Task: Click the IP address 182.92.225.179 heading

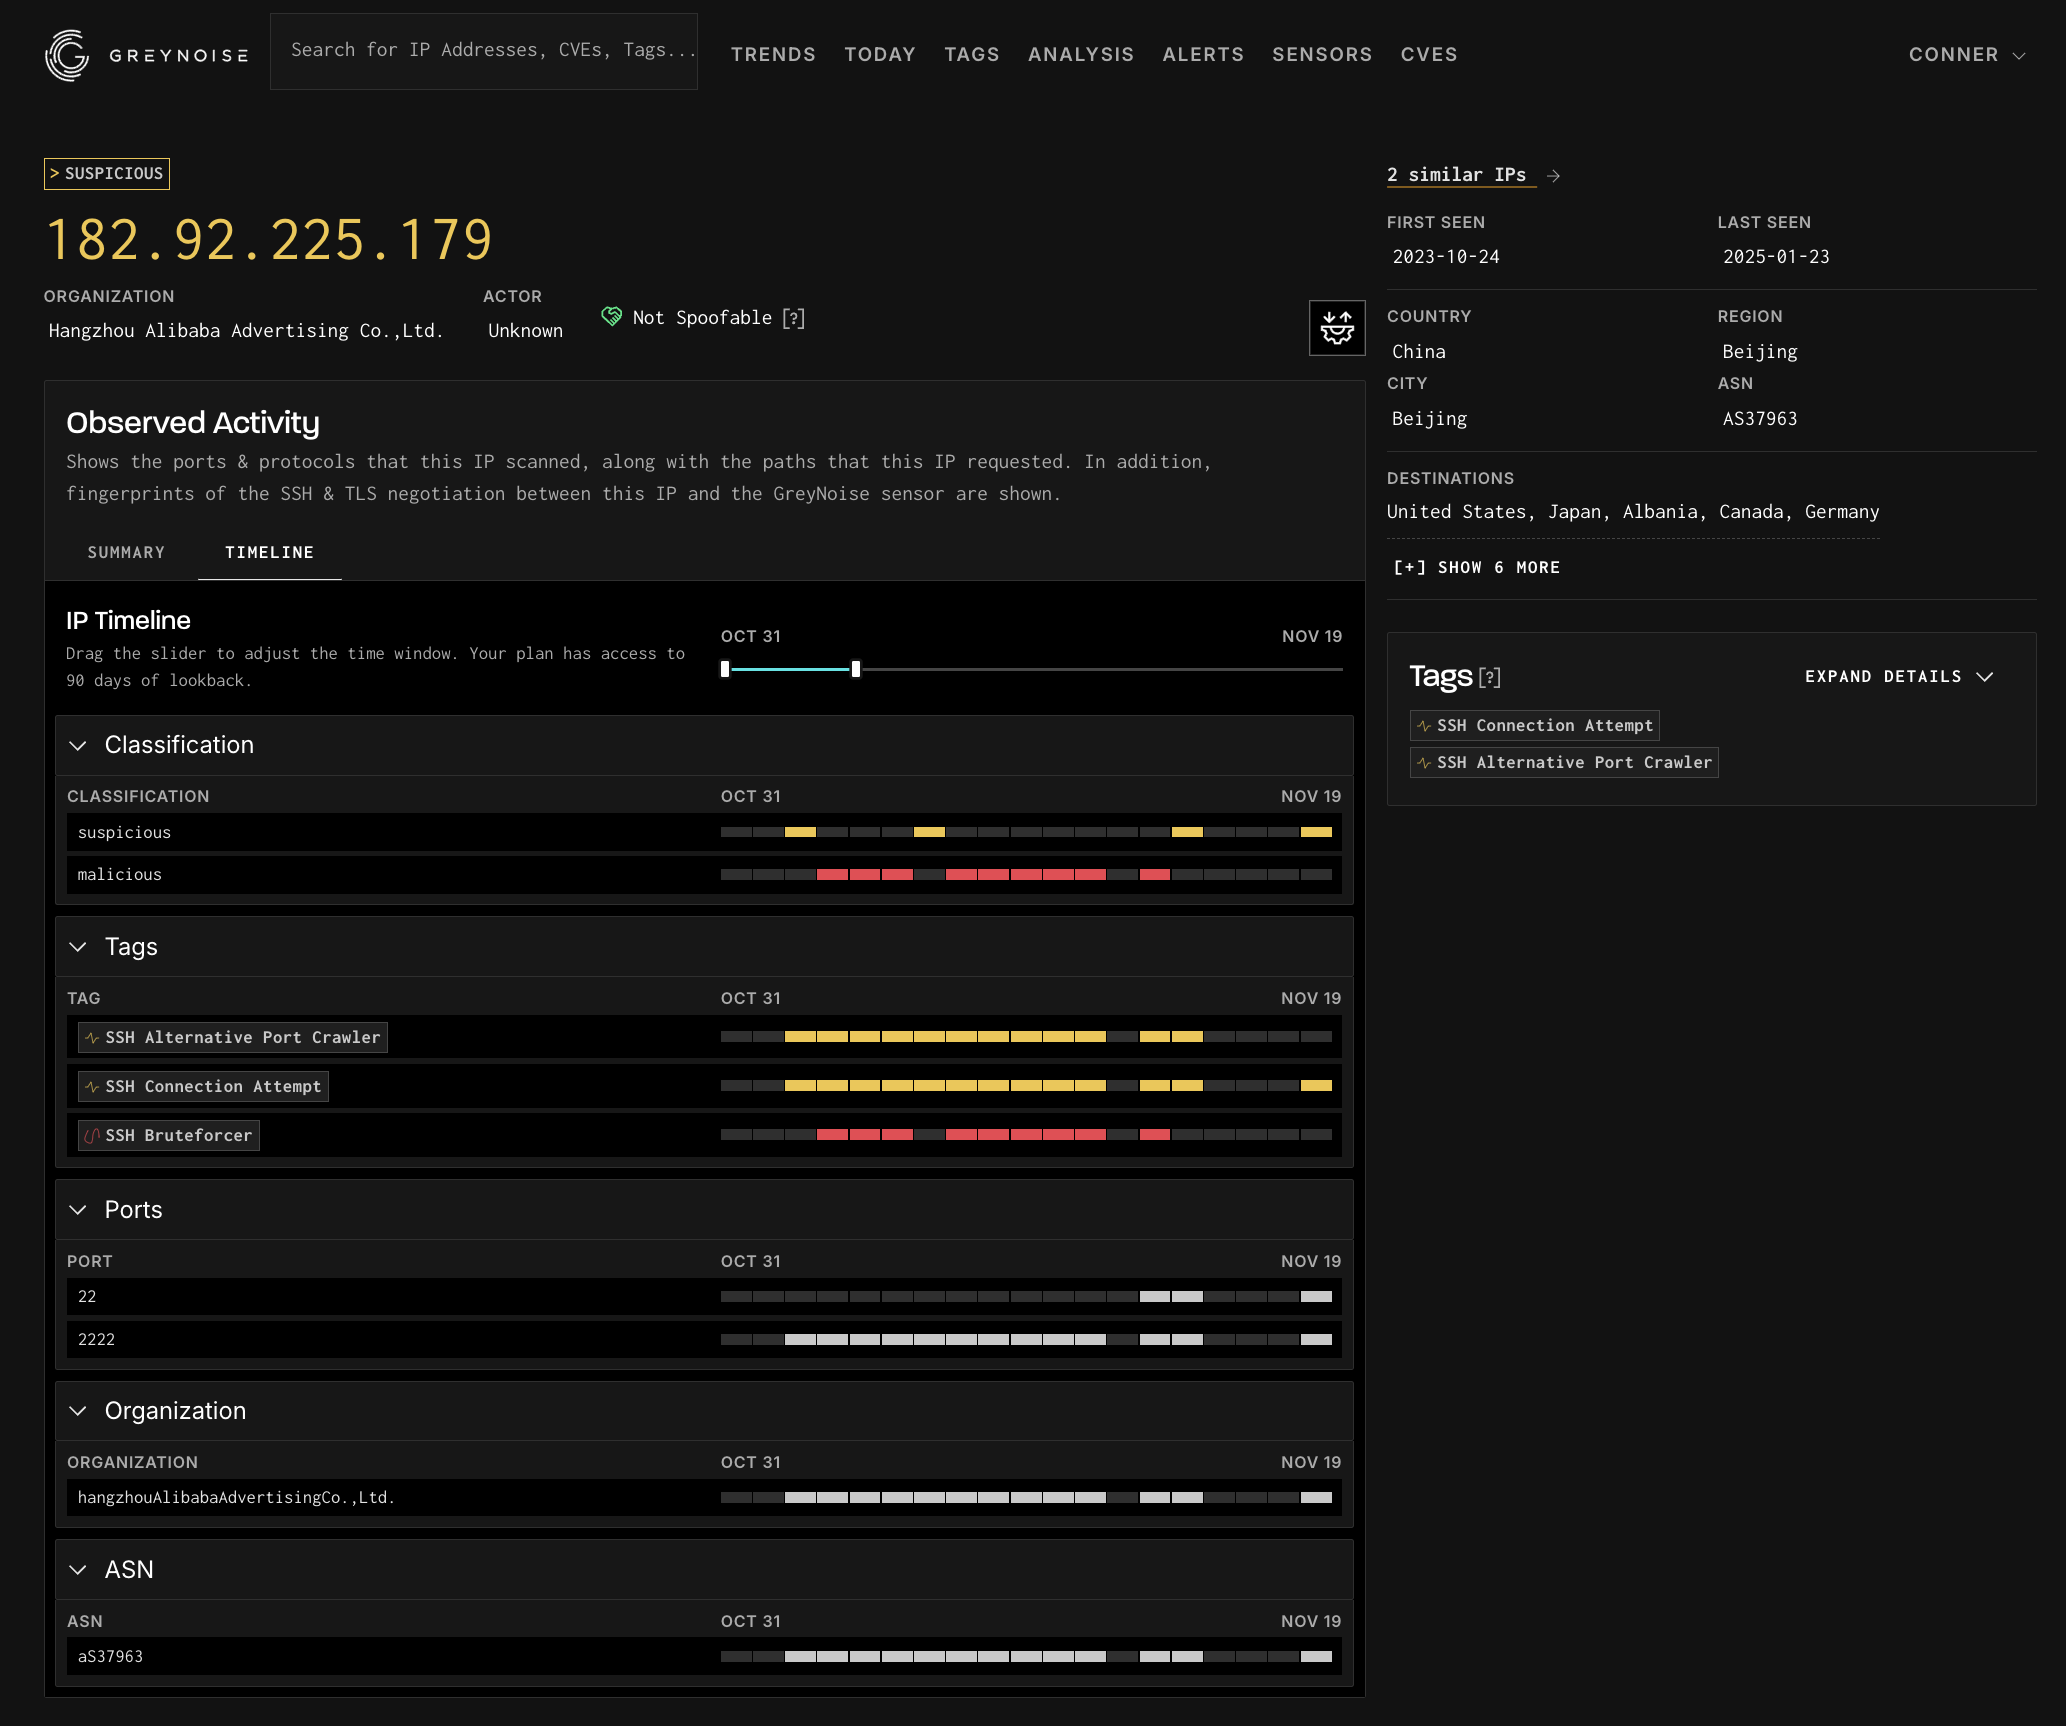Action: (269, 241)
